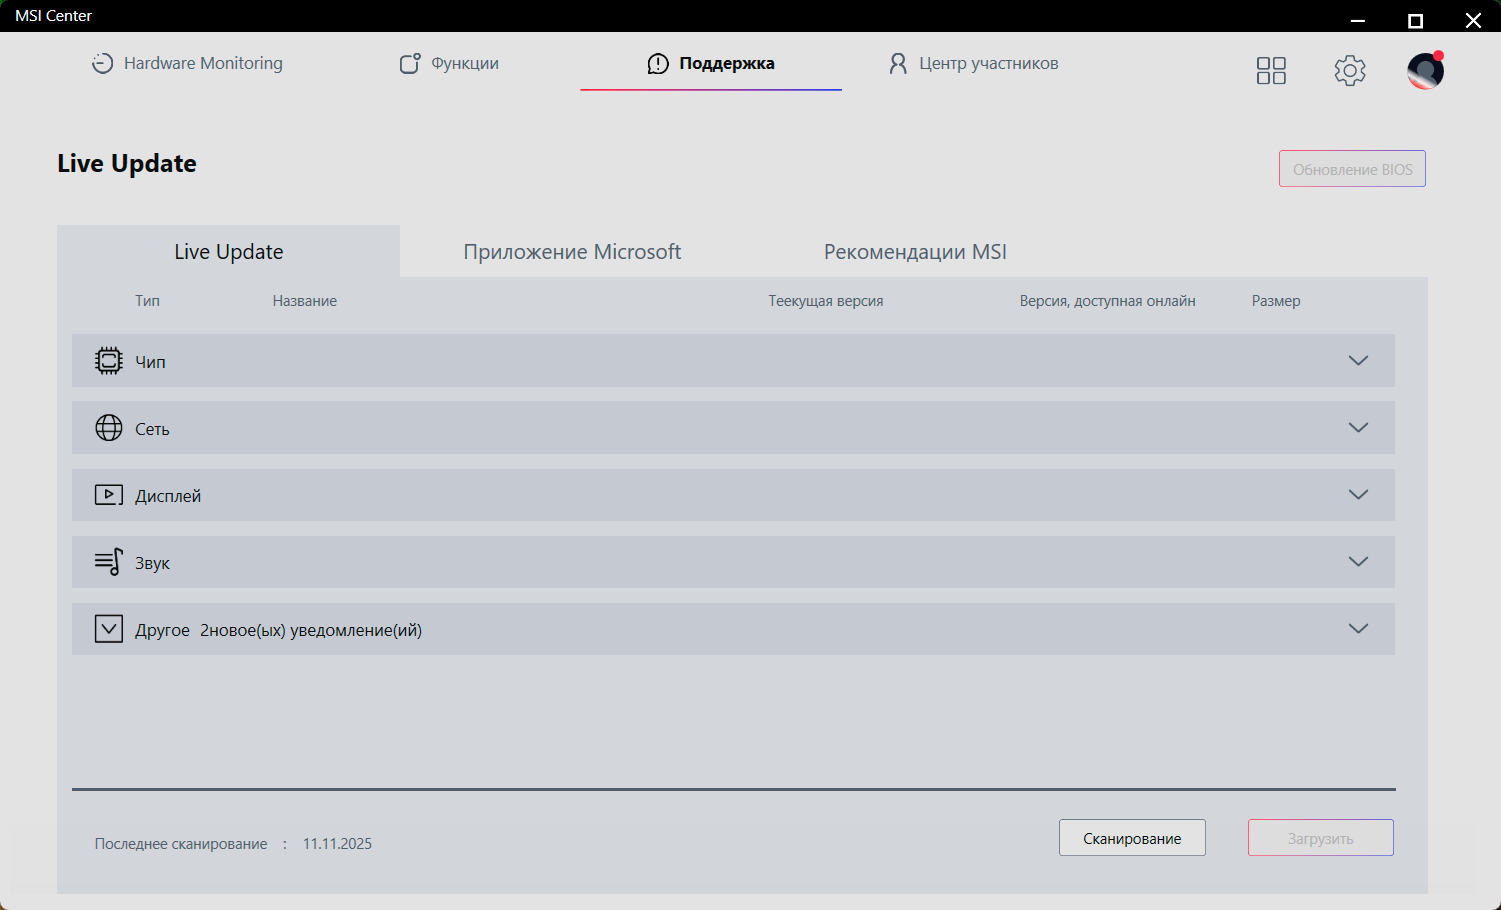This screenshot has height=910, width=1501.
Task: Open settings via the gear icon
Action: click(x=1350, y=70)
